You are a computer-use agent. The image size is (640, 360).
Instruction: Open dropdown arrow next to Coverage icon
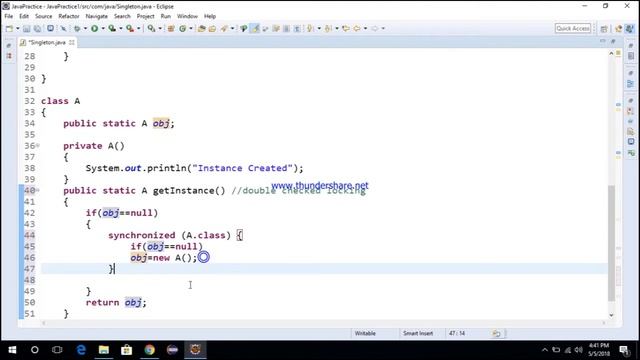pyautogui.click(x=120, y=28)
